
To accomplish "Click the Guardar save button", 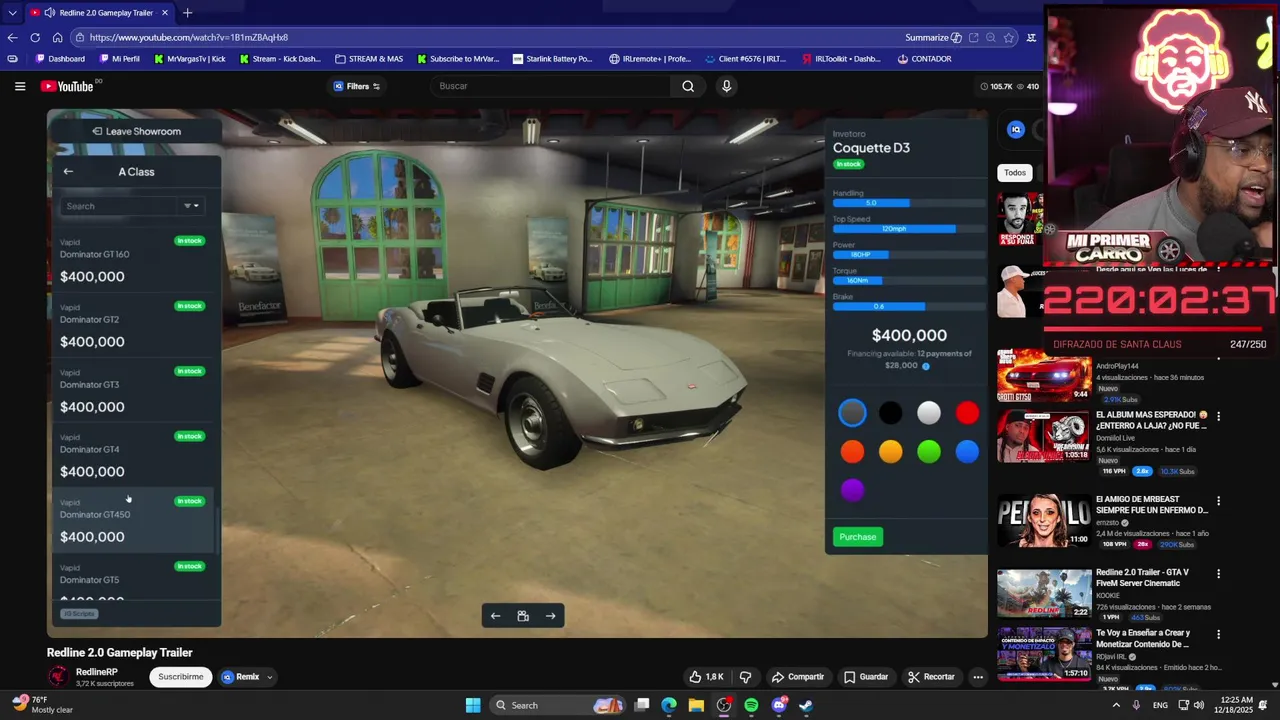I will [866, 677].
